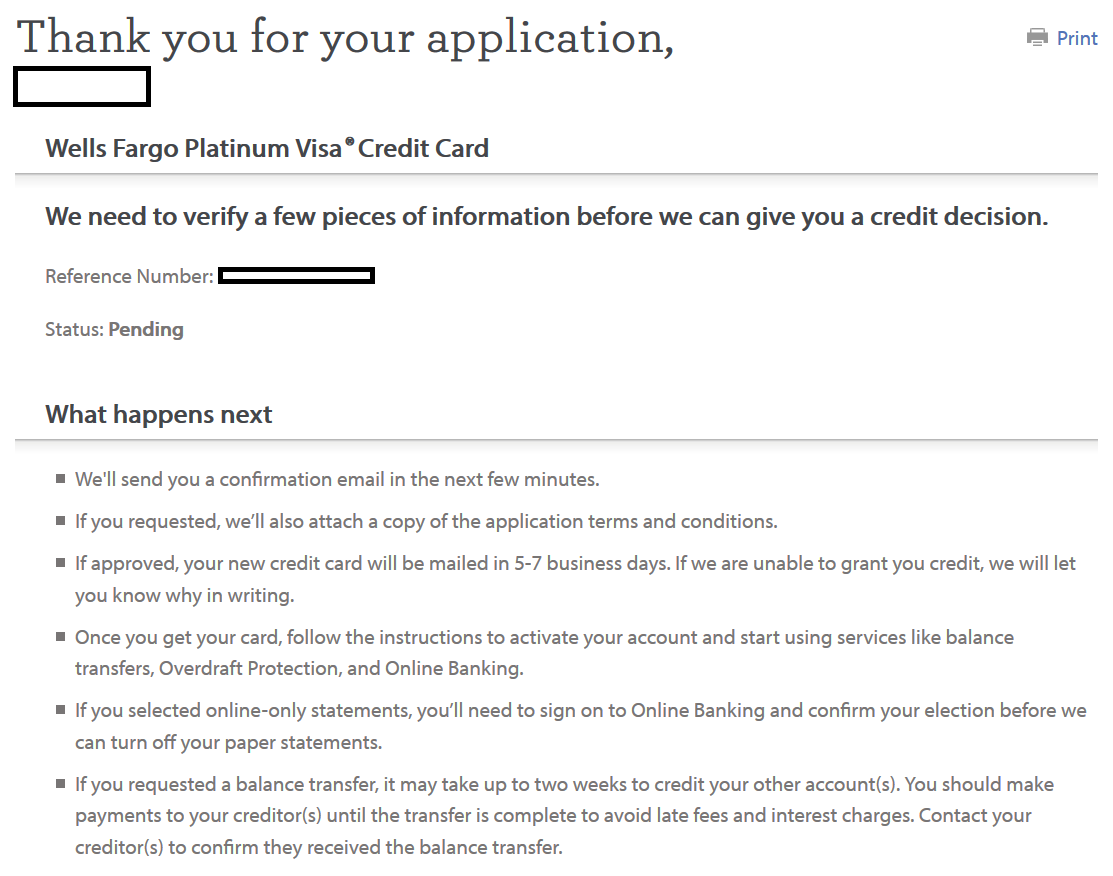Click the printer icon
1113x876 pixels.
pyautogui.click(x=1037, y=38)
